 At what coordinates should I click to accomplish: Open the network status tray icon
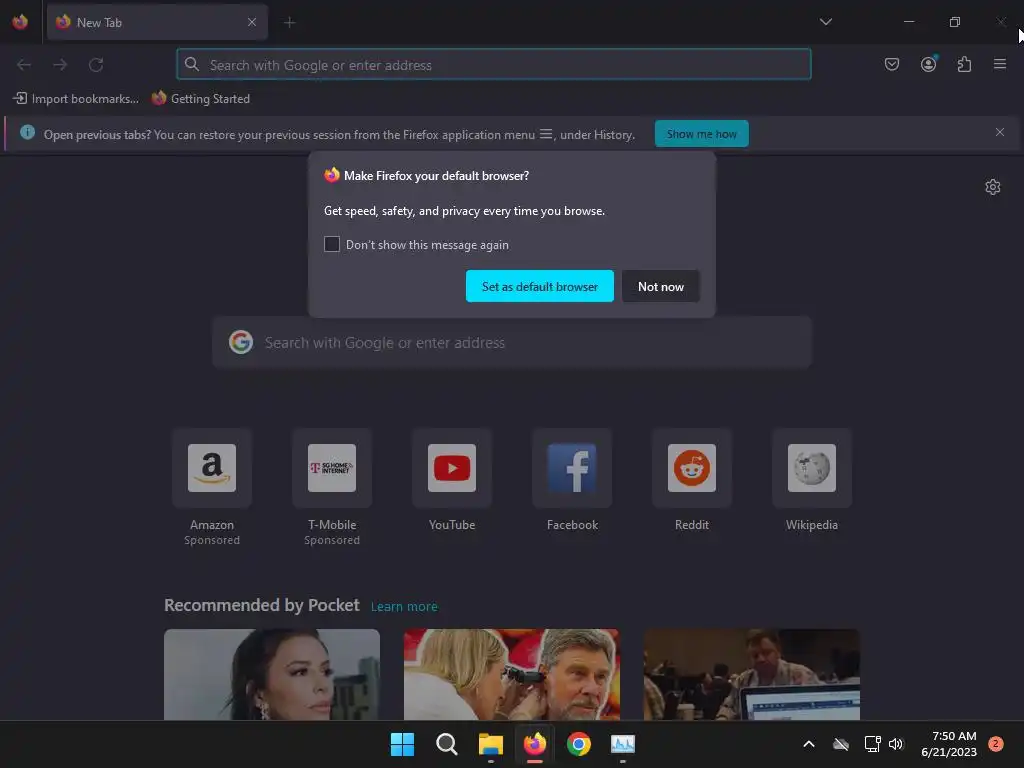tap(872, 744)
